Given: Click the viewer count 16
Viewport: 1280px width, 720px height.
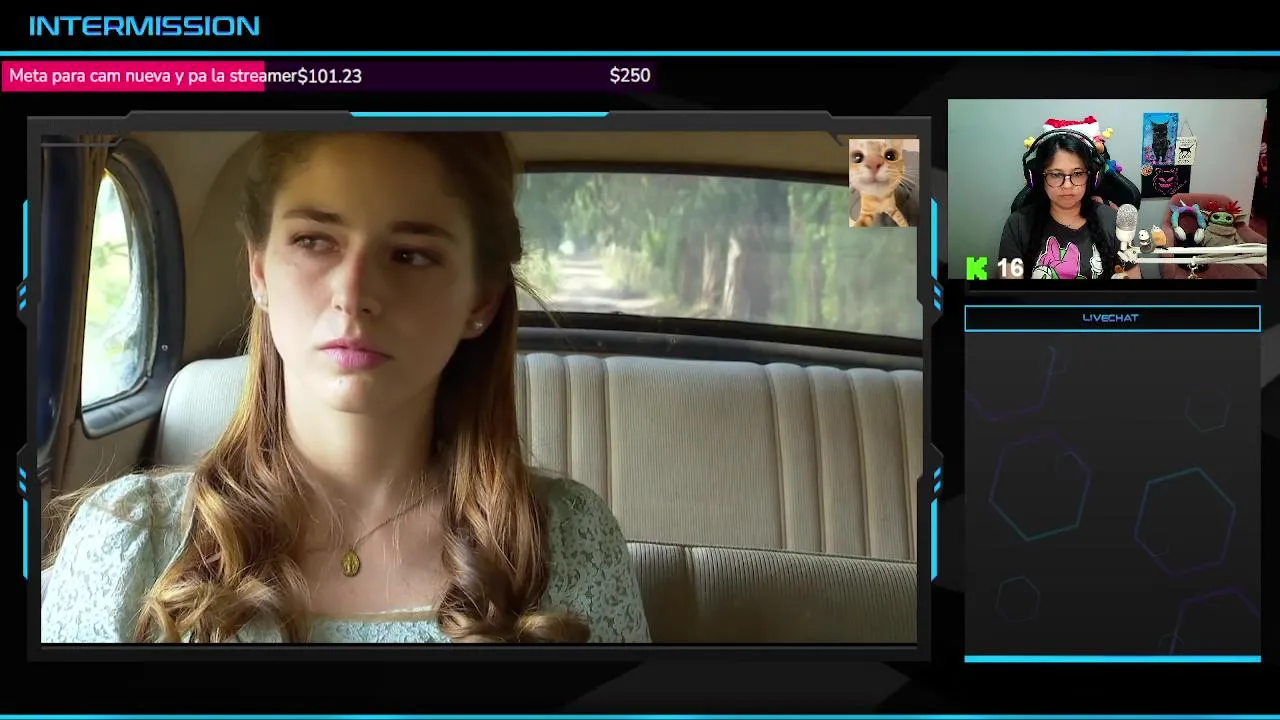Looking at the screenshot, I should click(x=1010, y=268).
